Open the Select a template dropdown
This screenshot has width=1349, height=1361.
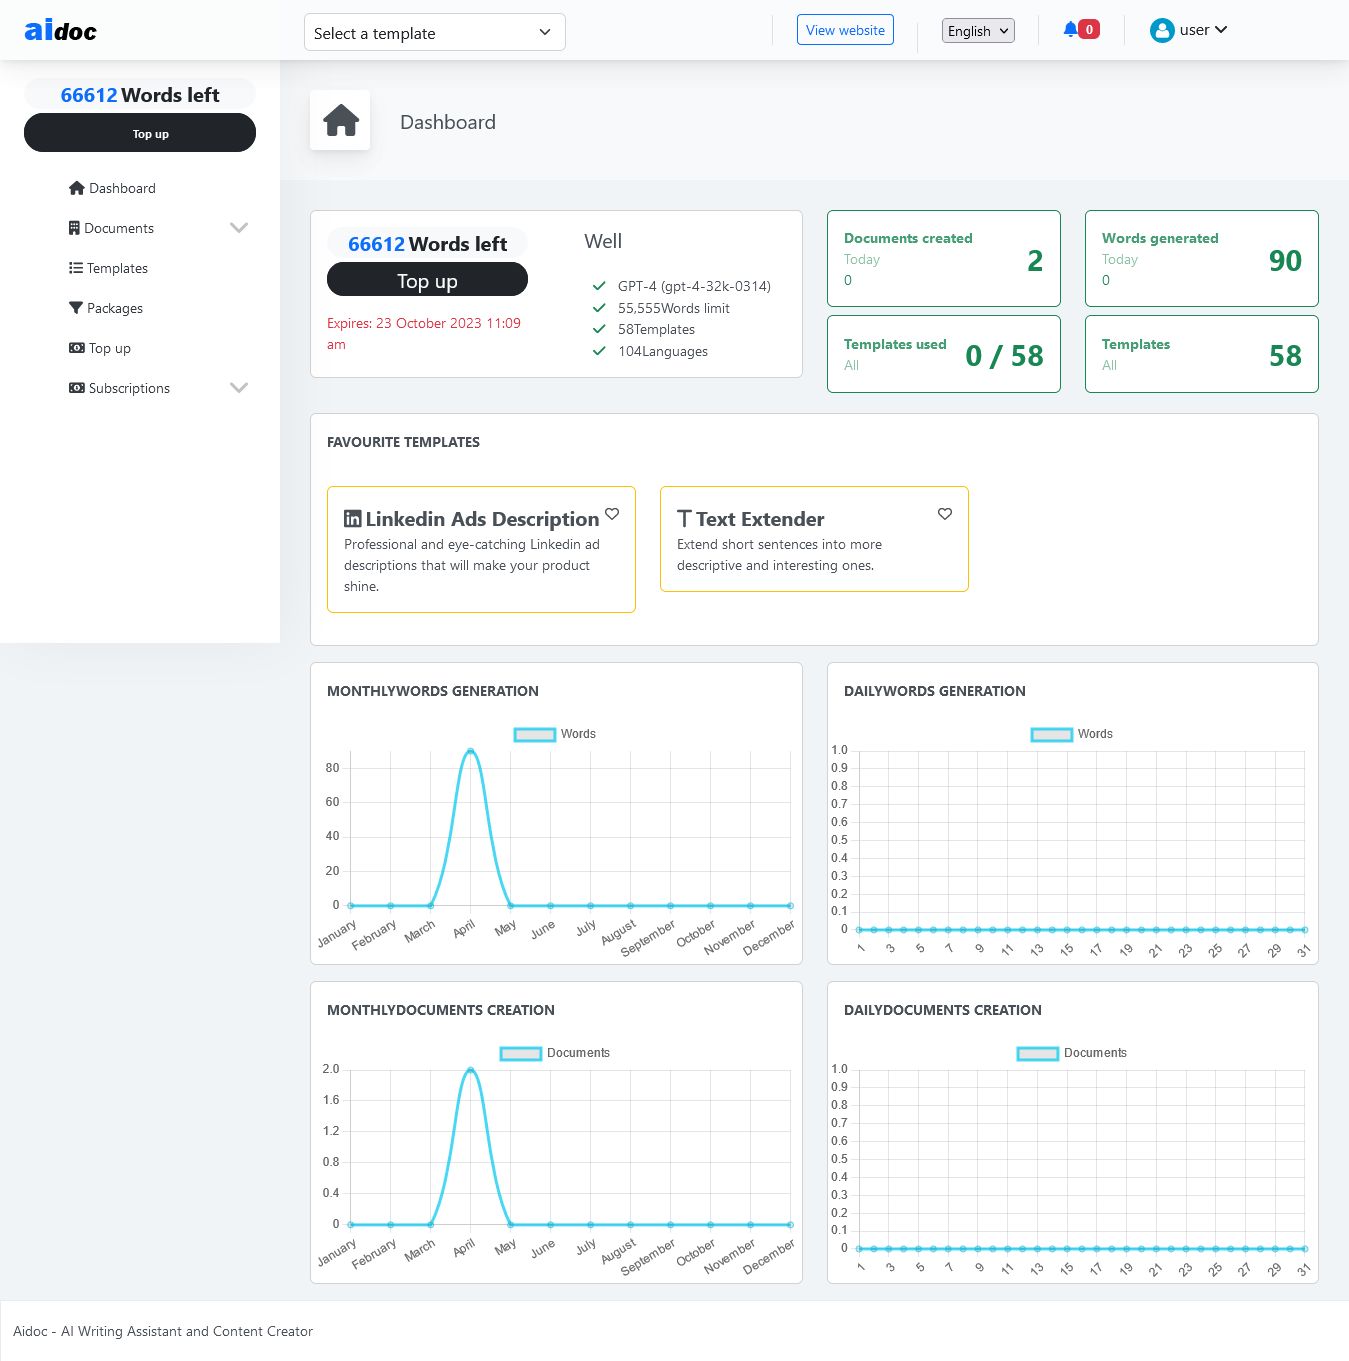pyautogui.click(x=435, y=32)
